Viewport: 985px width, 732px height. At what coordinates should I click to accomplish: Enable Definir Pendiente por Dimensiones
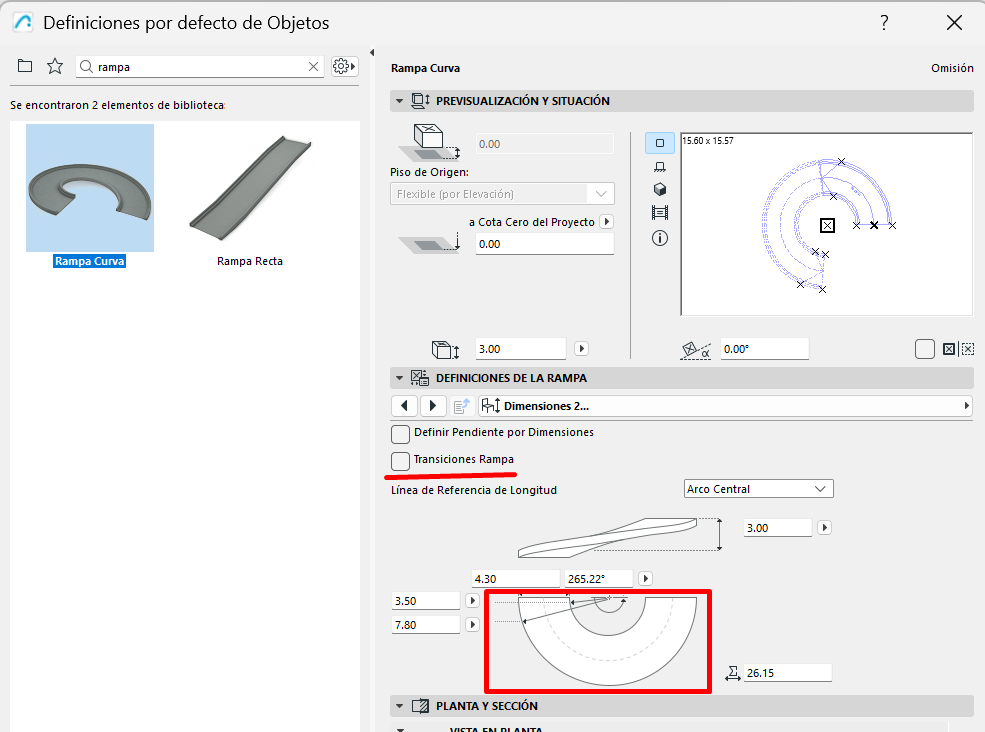click(400, 434)
